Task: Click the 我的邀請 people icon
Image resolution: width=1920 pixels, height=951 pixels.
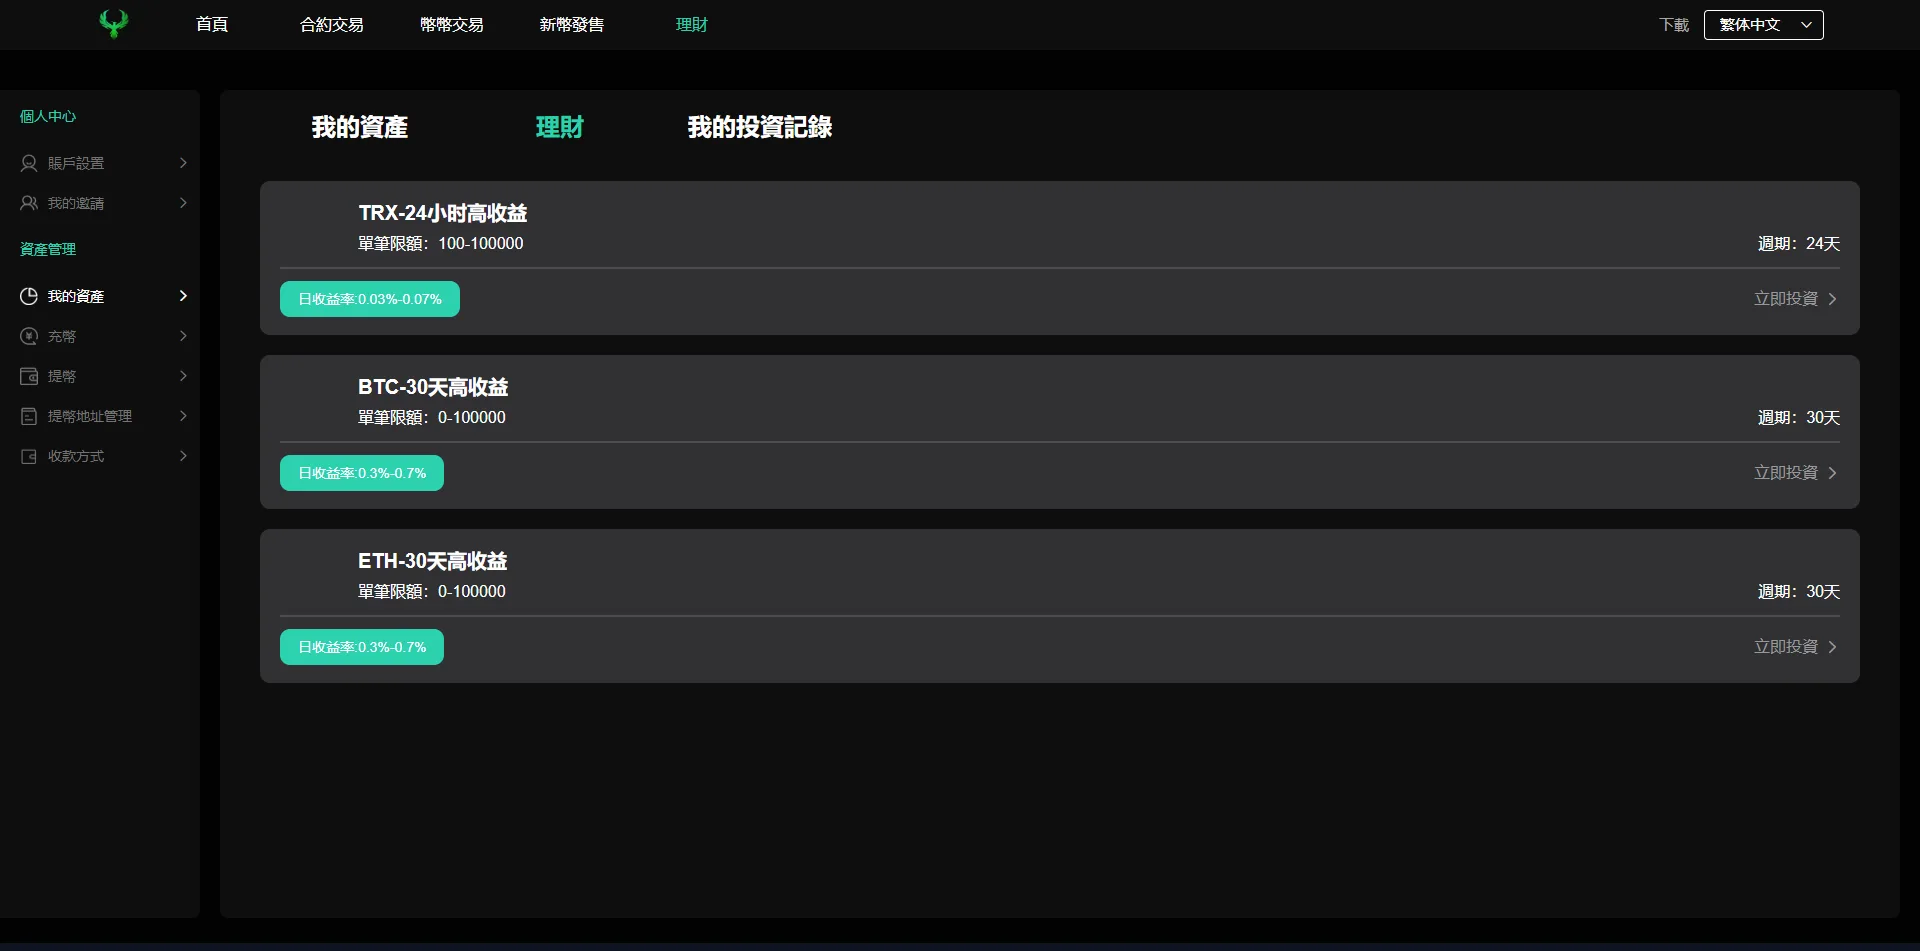Action: coord(29,203)
